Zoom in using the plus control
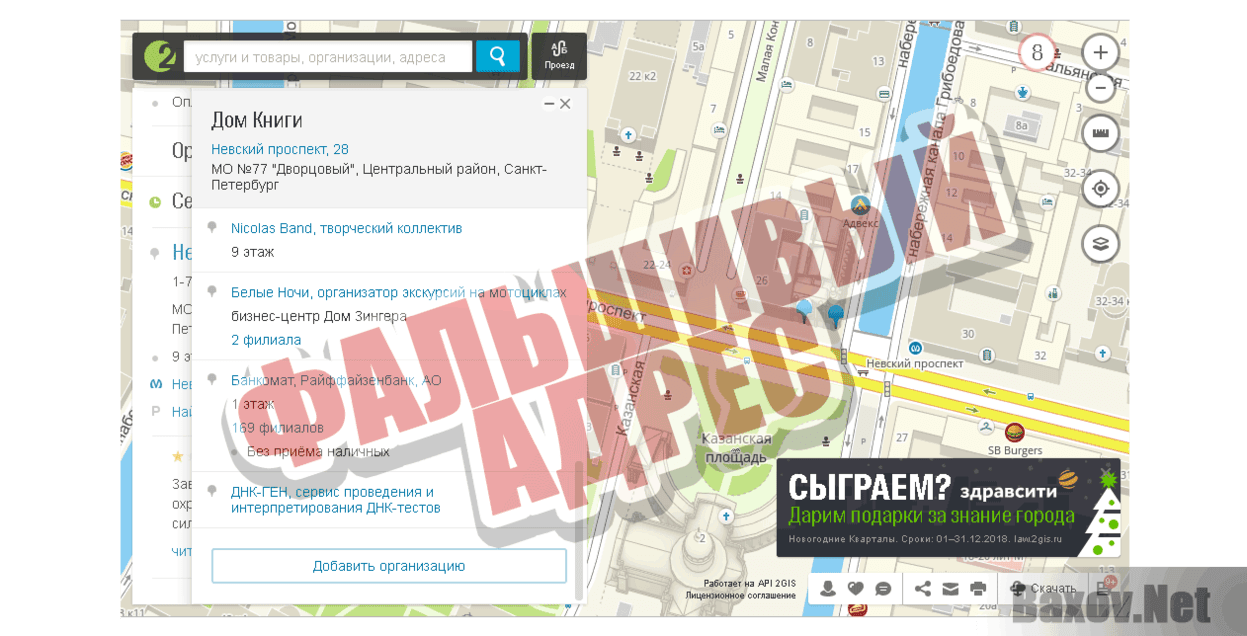 pos(1100,50)
